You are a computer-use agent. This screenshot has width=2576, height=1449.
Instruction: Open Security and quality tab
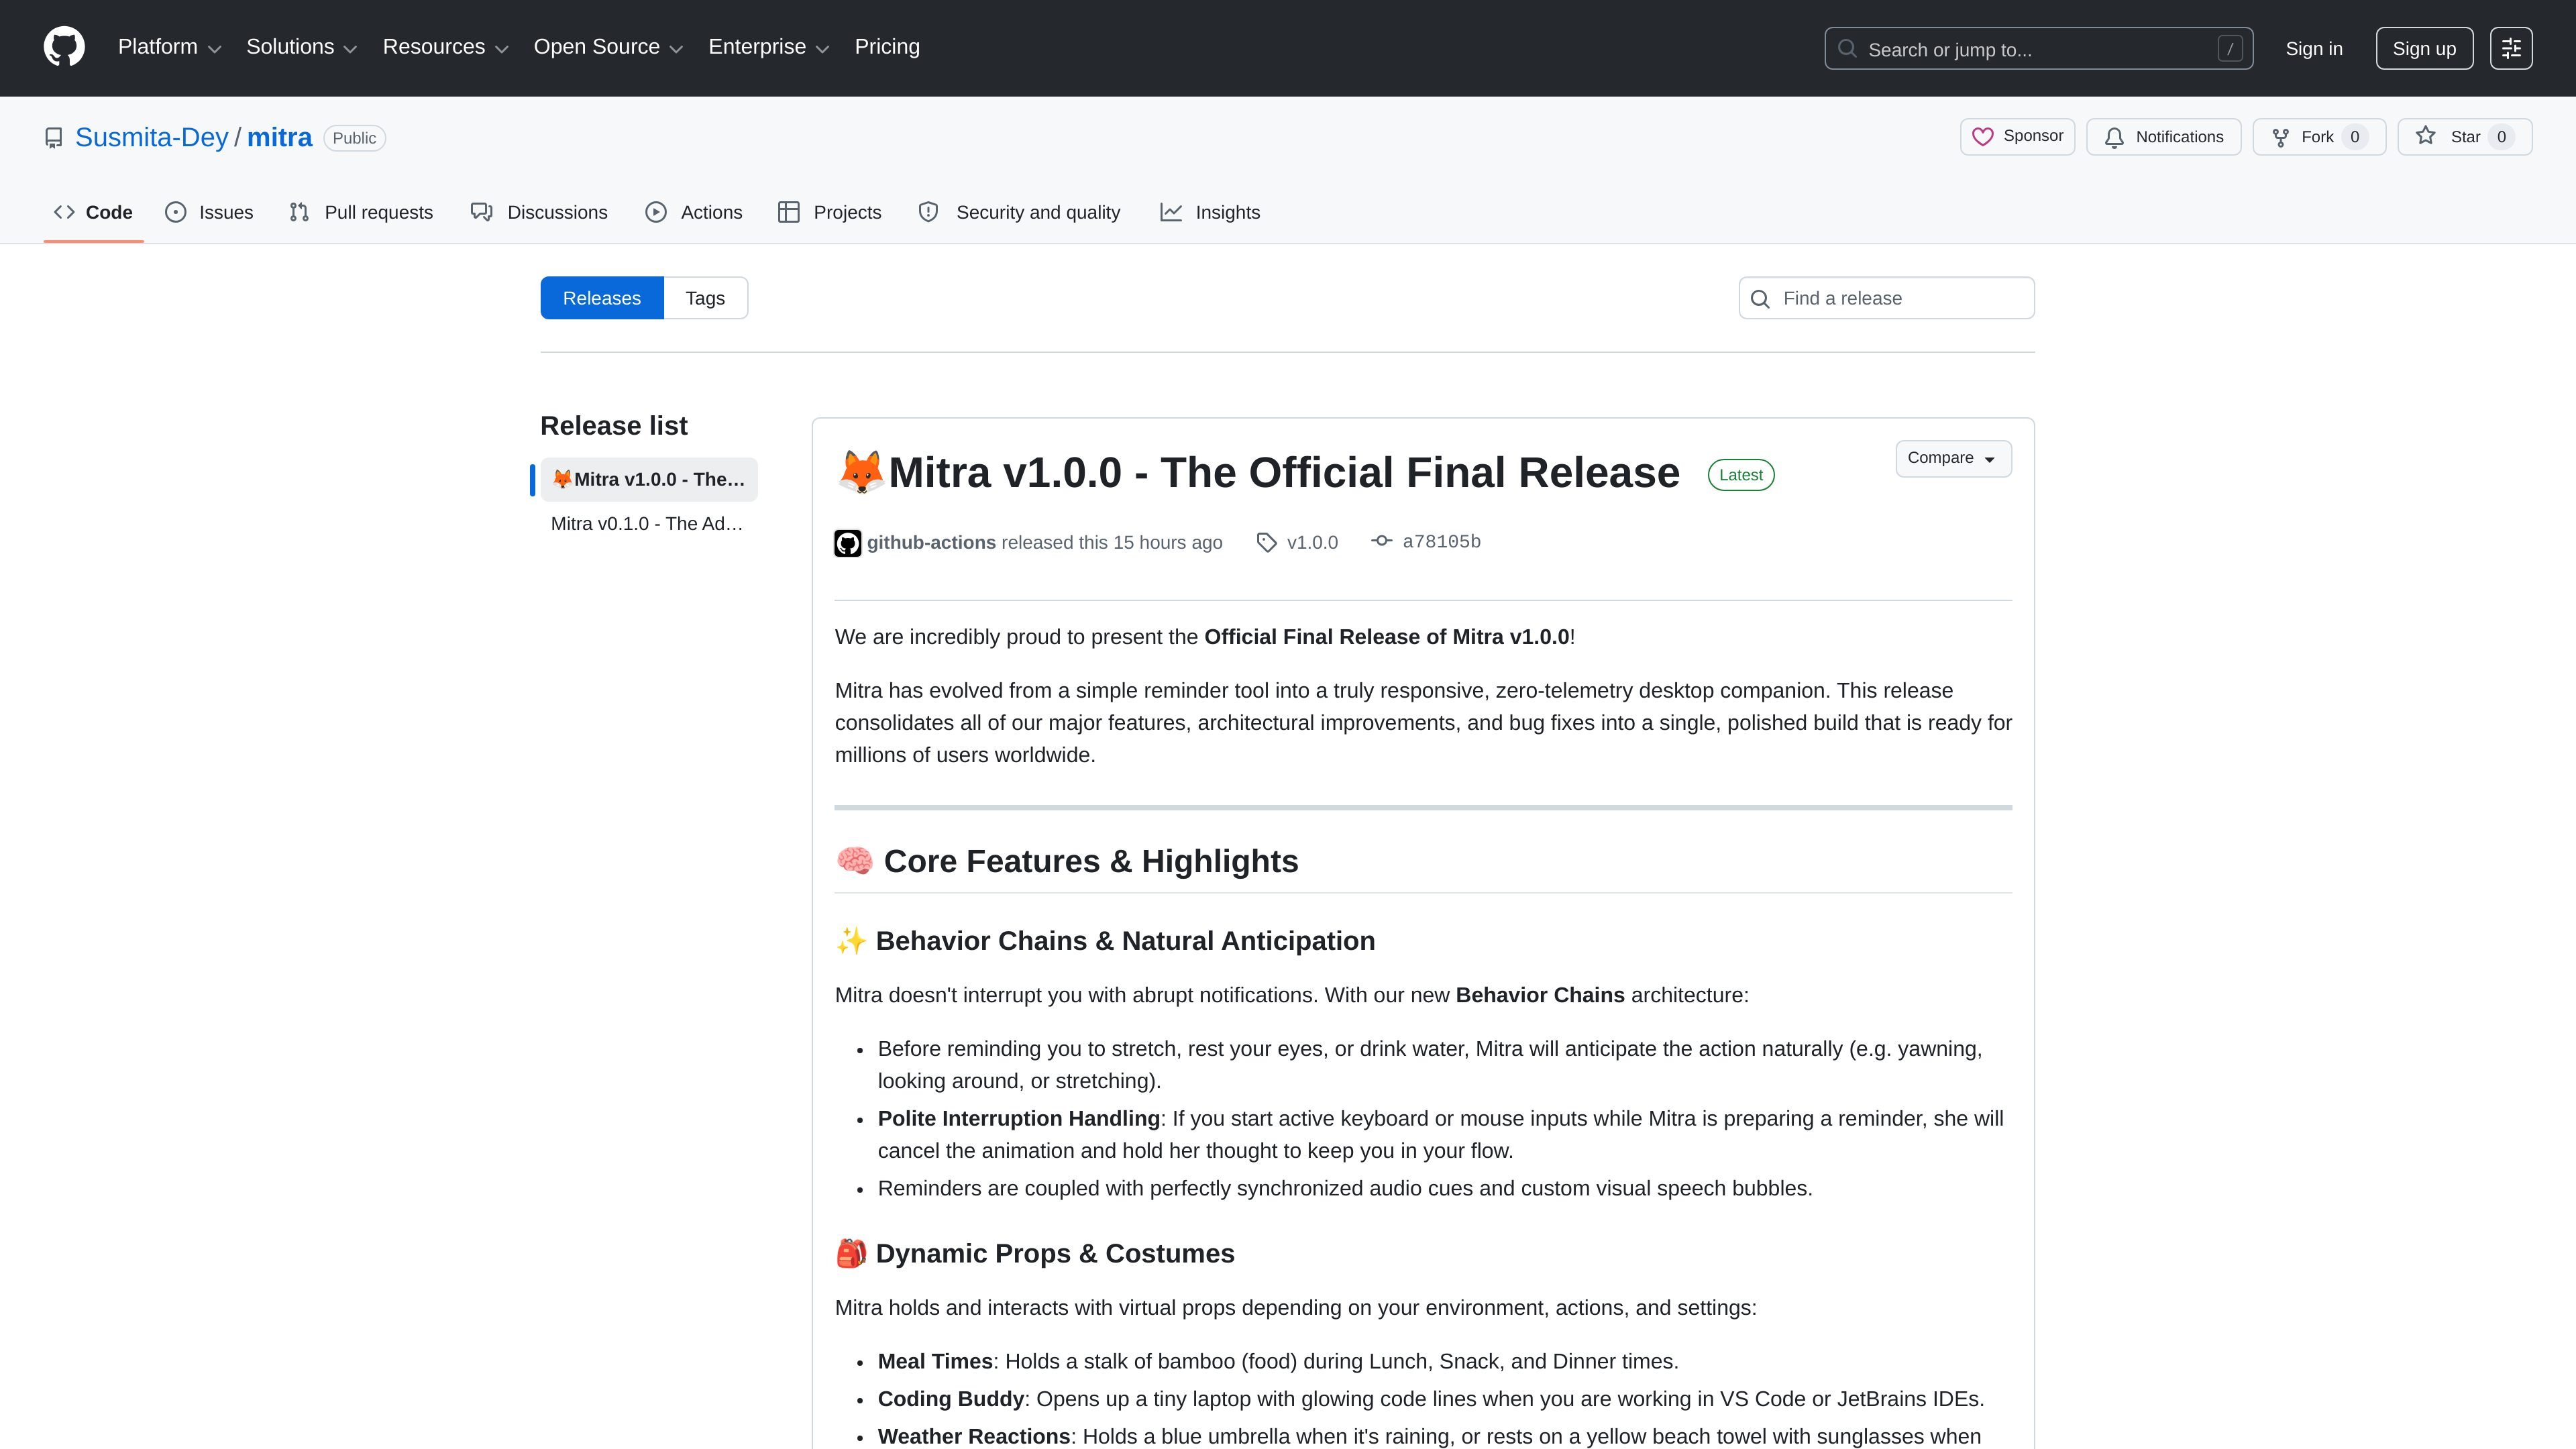[x=1019, y=212]
